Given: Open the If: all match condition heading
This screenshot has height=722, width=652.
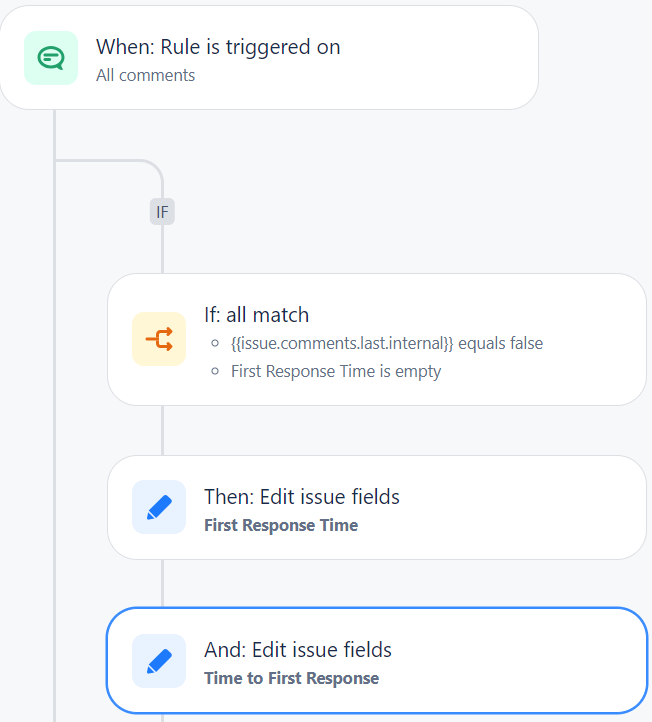Looking at the screenshot, I should coord(256,315).
